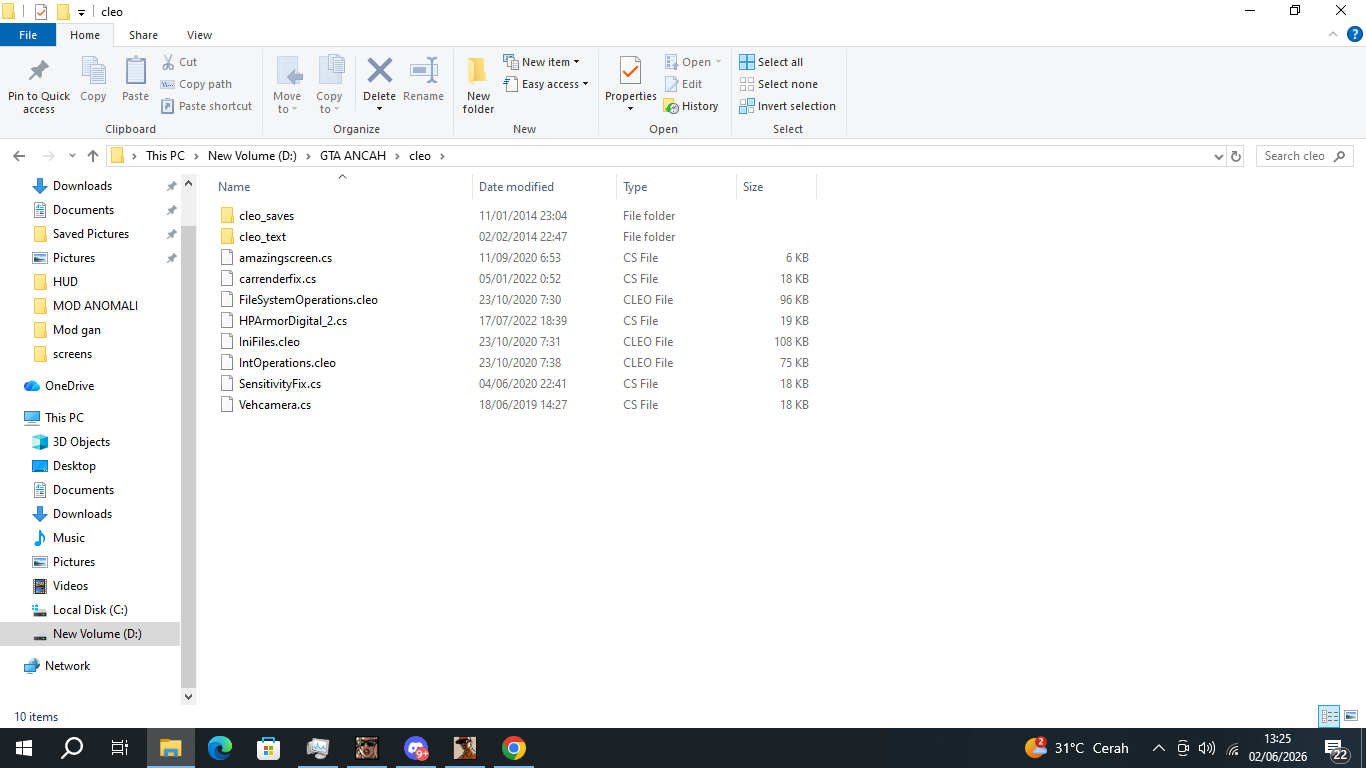Switch to the Share ribbon tab
The height and width of the screenshot is (768, 1366).
pos(143,35)
